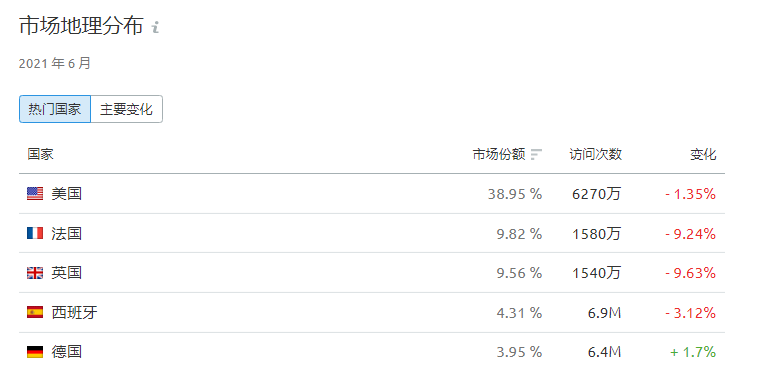Click the United States flag icon

tap(35, 193)
